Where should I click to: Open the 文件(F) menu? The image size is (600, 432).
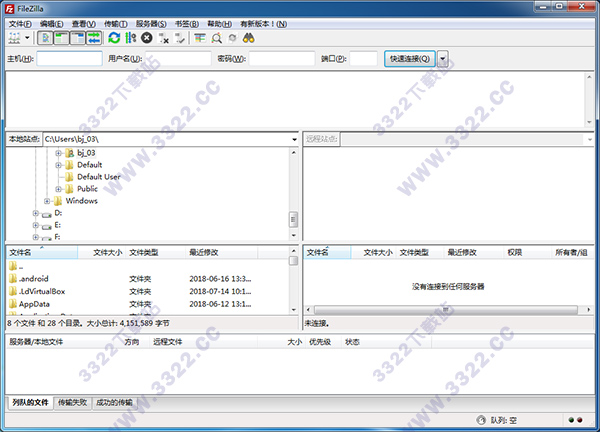click(x=20, y=24)
